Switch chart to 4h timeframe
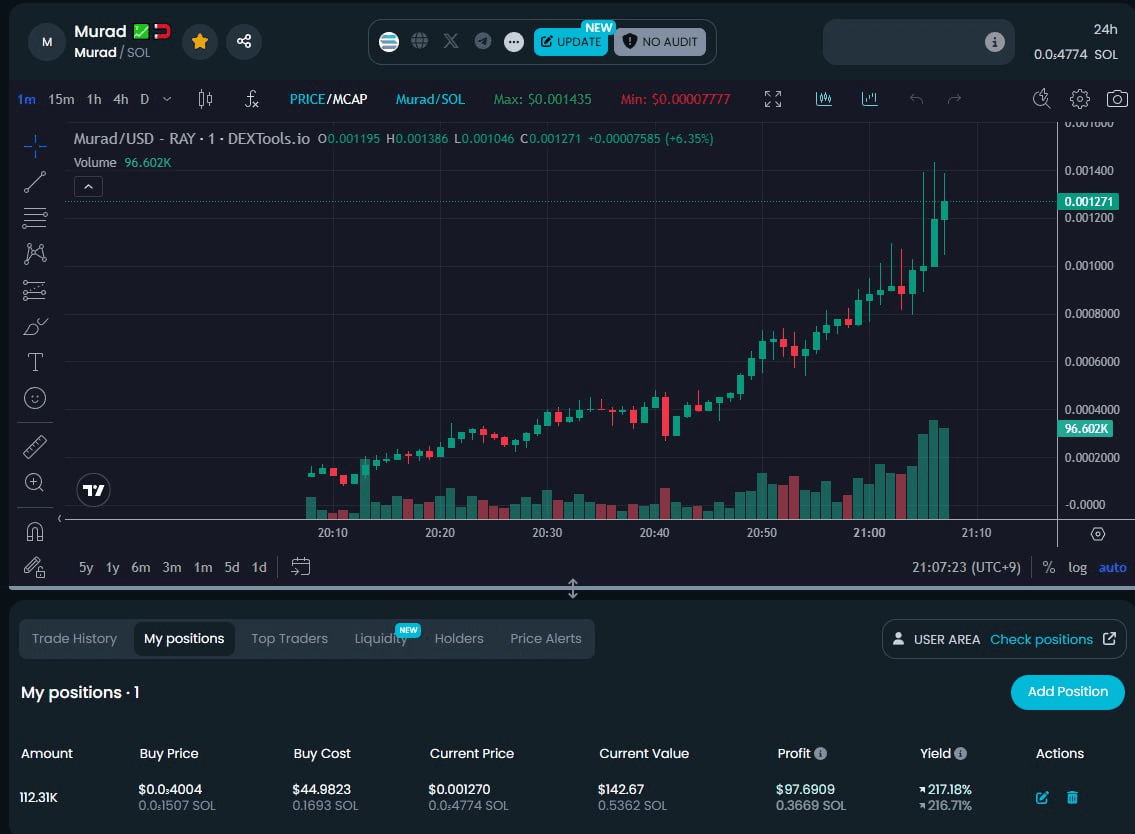1135x834 pixels. coord(121,99)
